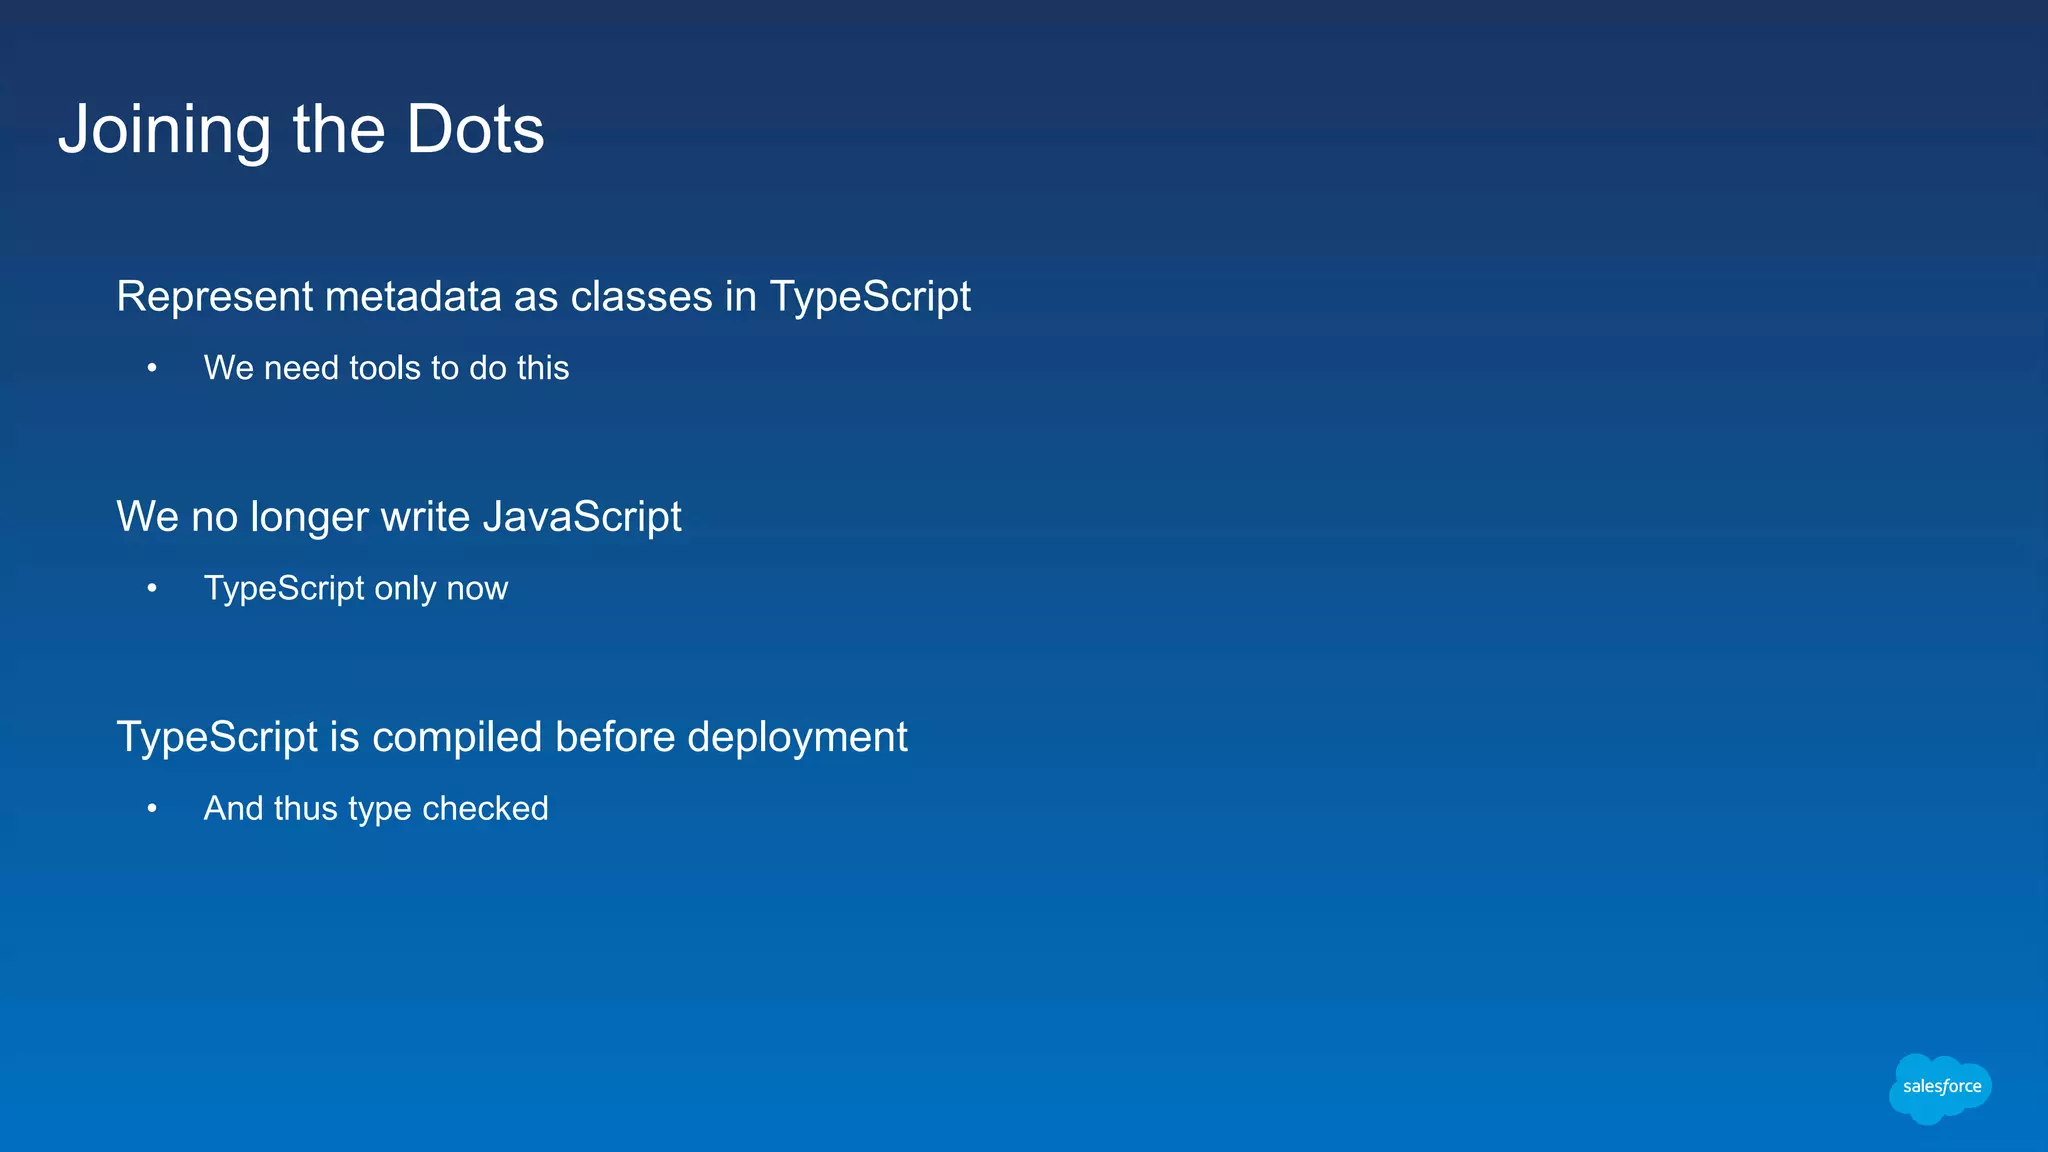
Task: Click 'TypeScript is compiled before deployment' heading
Action: point(512,738)
